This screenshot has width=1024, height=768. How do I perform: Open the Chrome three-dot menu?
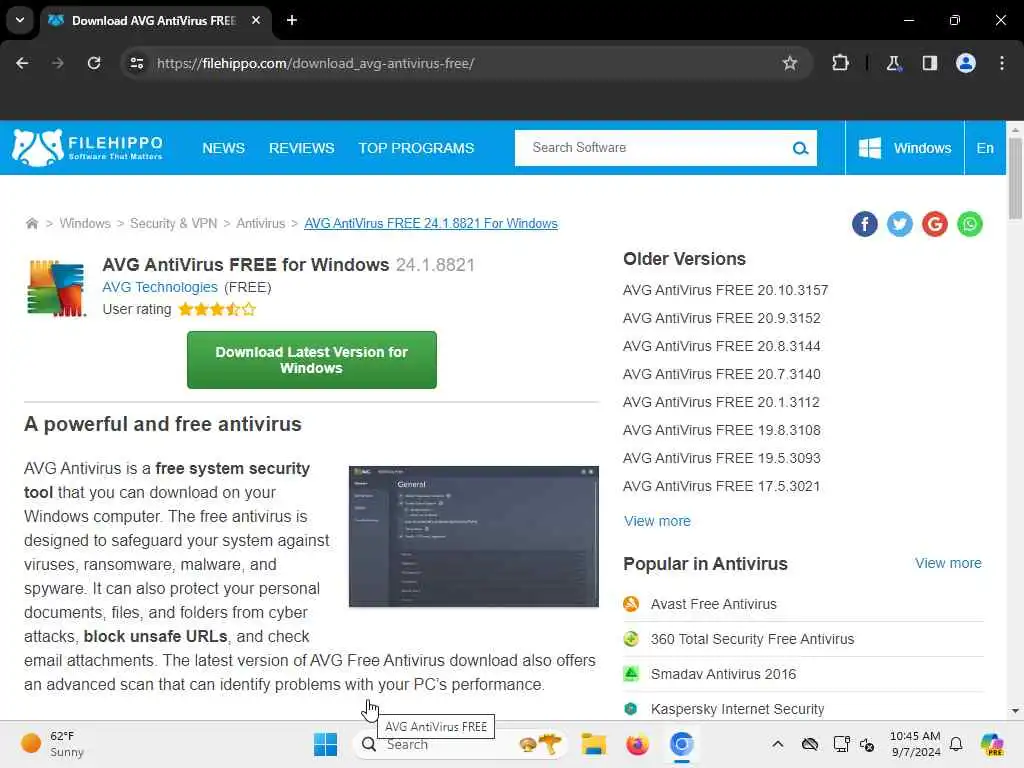tap(1002, 63)
